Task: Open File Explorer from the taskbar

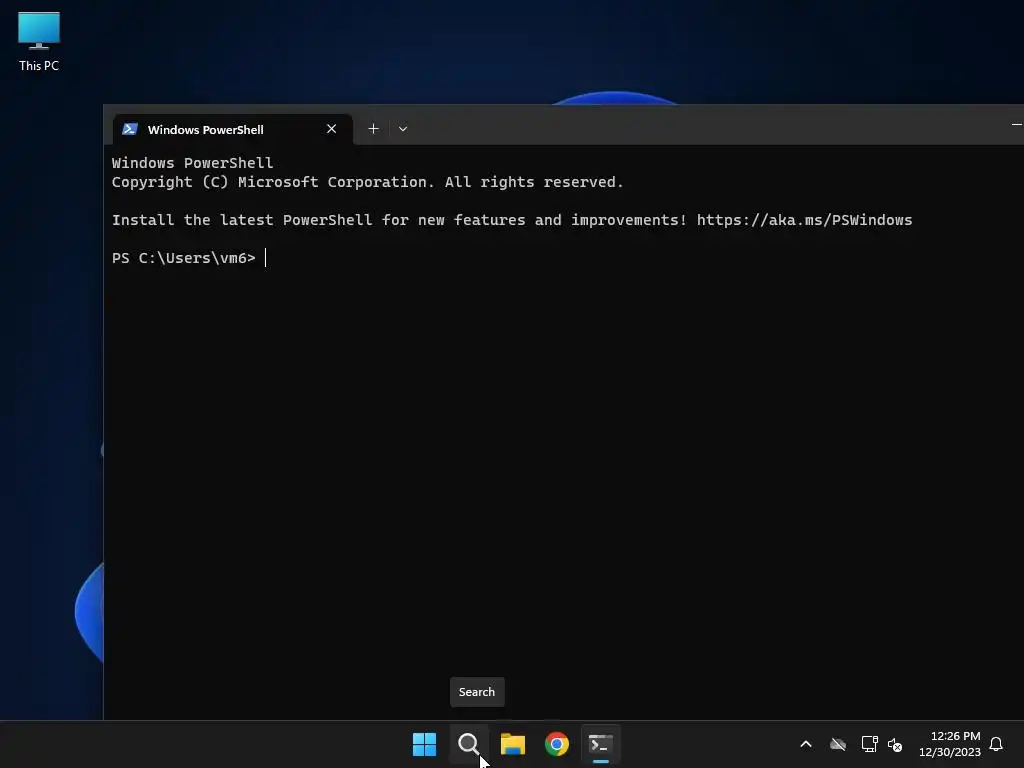Action: pyautogui.click(x=513, y=744)
